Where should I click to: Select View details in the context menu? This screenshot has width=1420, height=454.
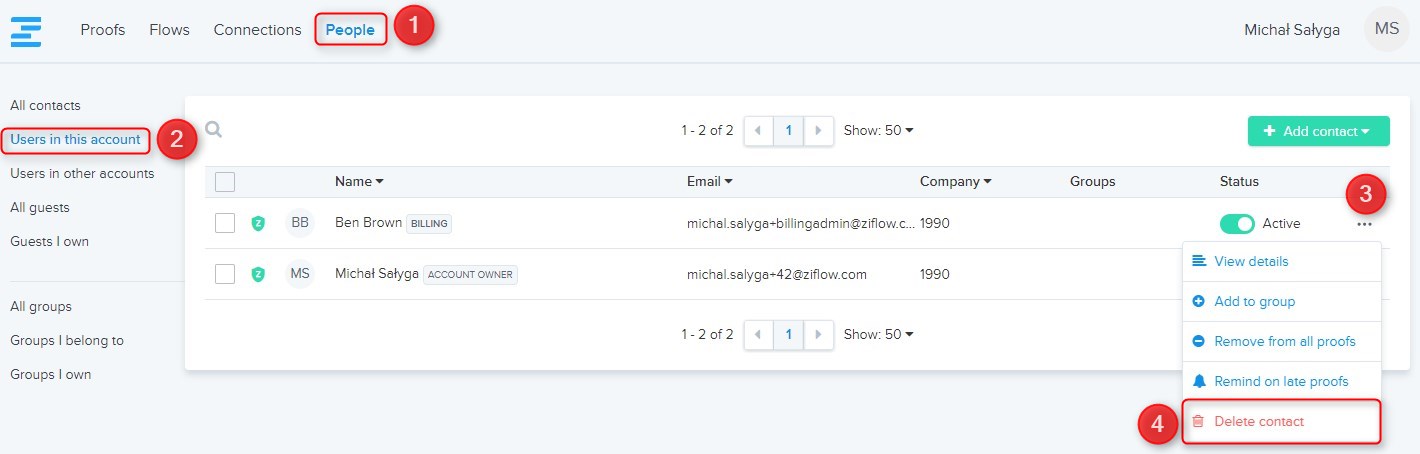pyautogui.click(x=1251, y=262)
